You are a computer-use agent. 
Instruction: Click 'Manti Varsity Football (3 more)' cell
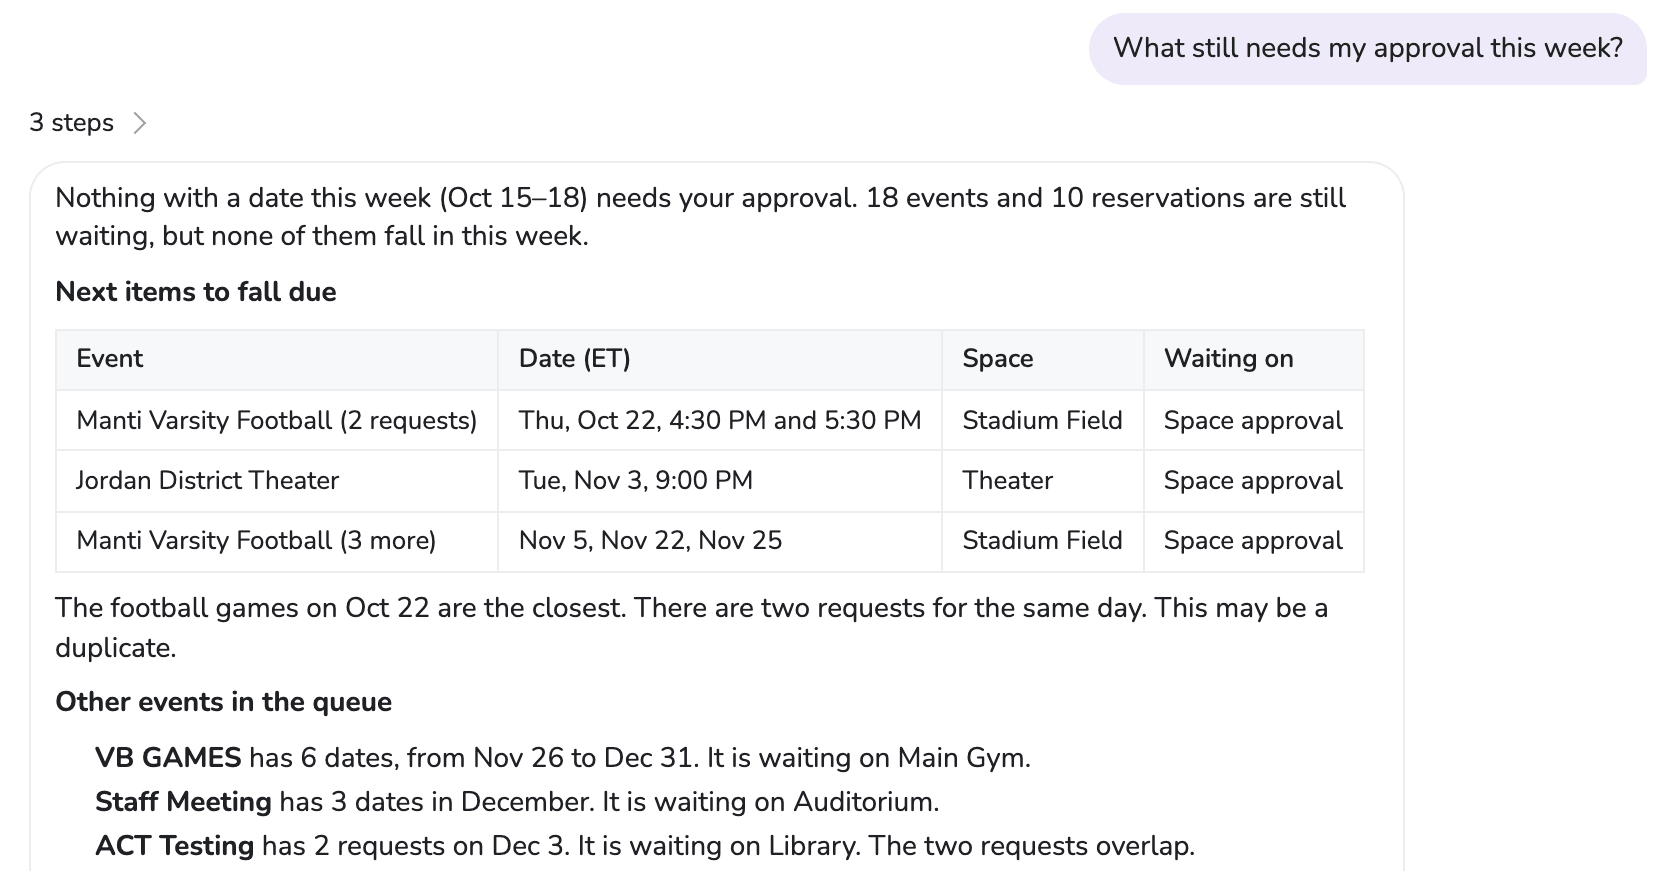pyautogui.click(x=277, y=541)
